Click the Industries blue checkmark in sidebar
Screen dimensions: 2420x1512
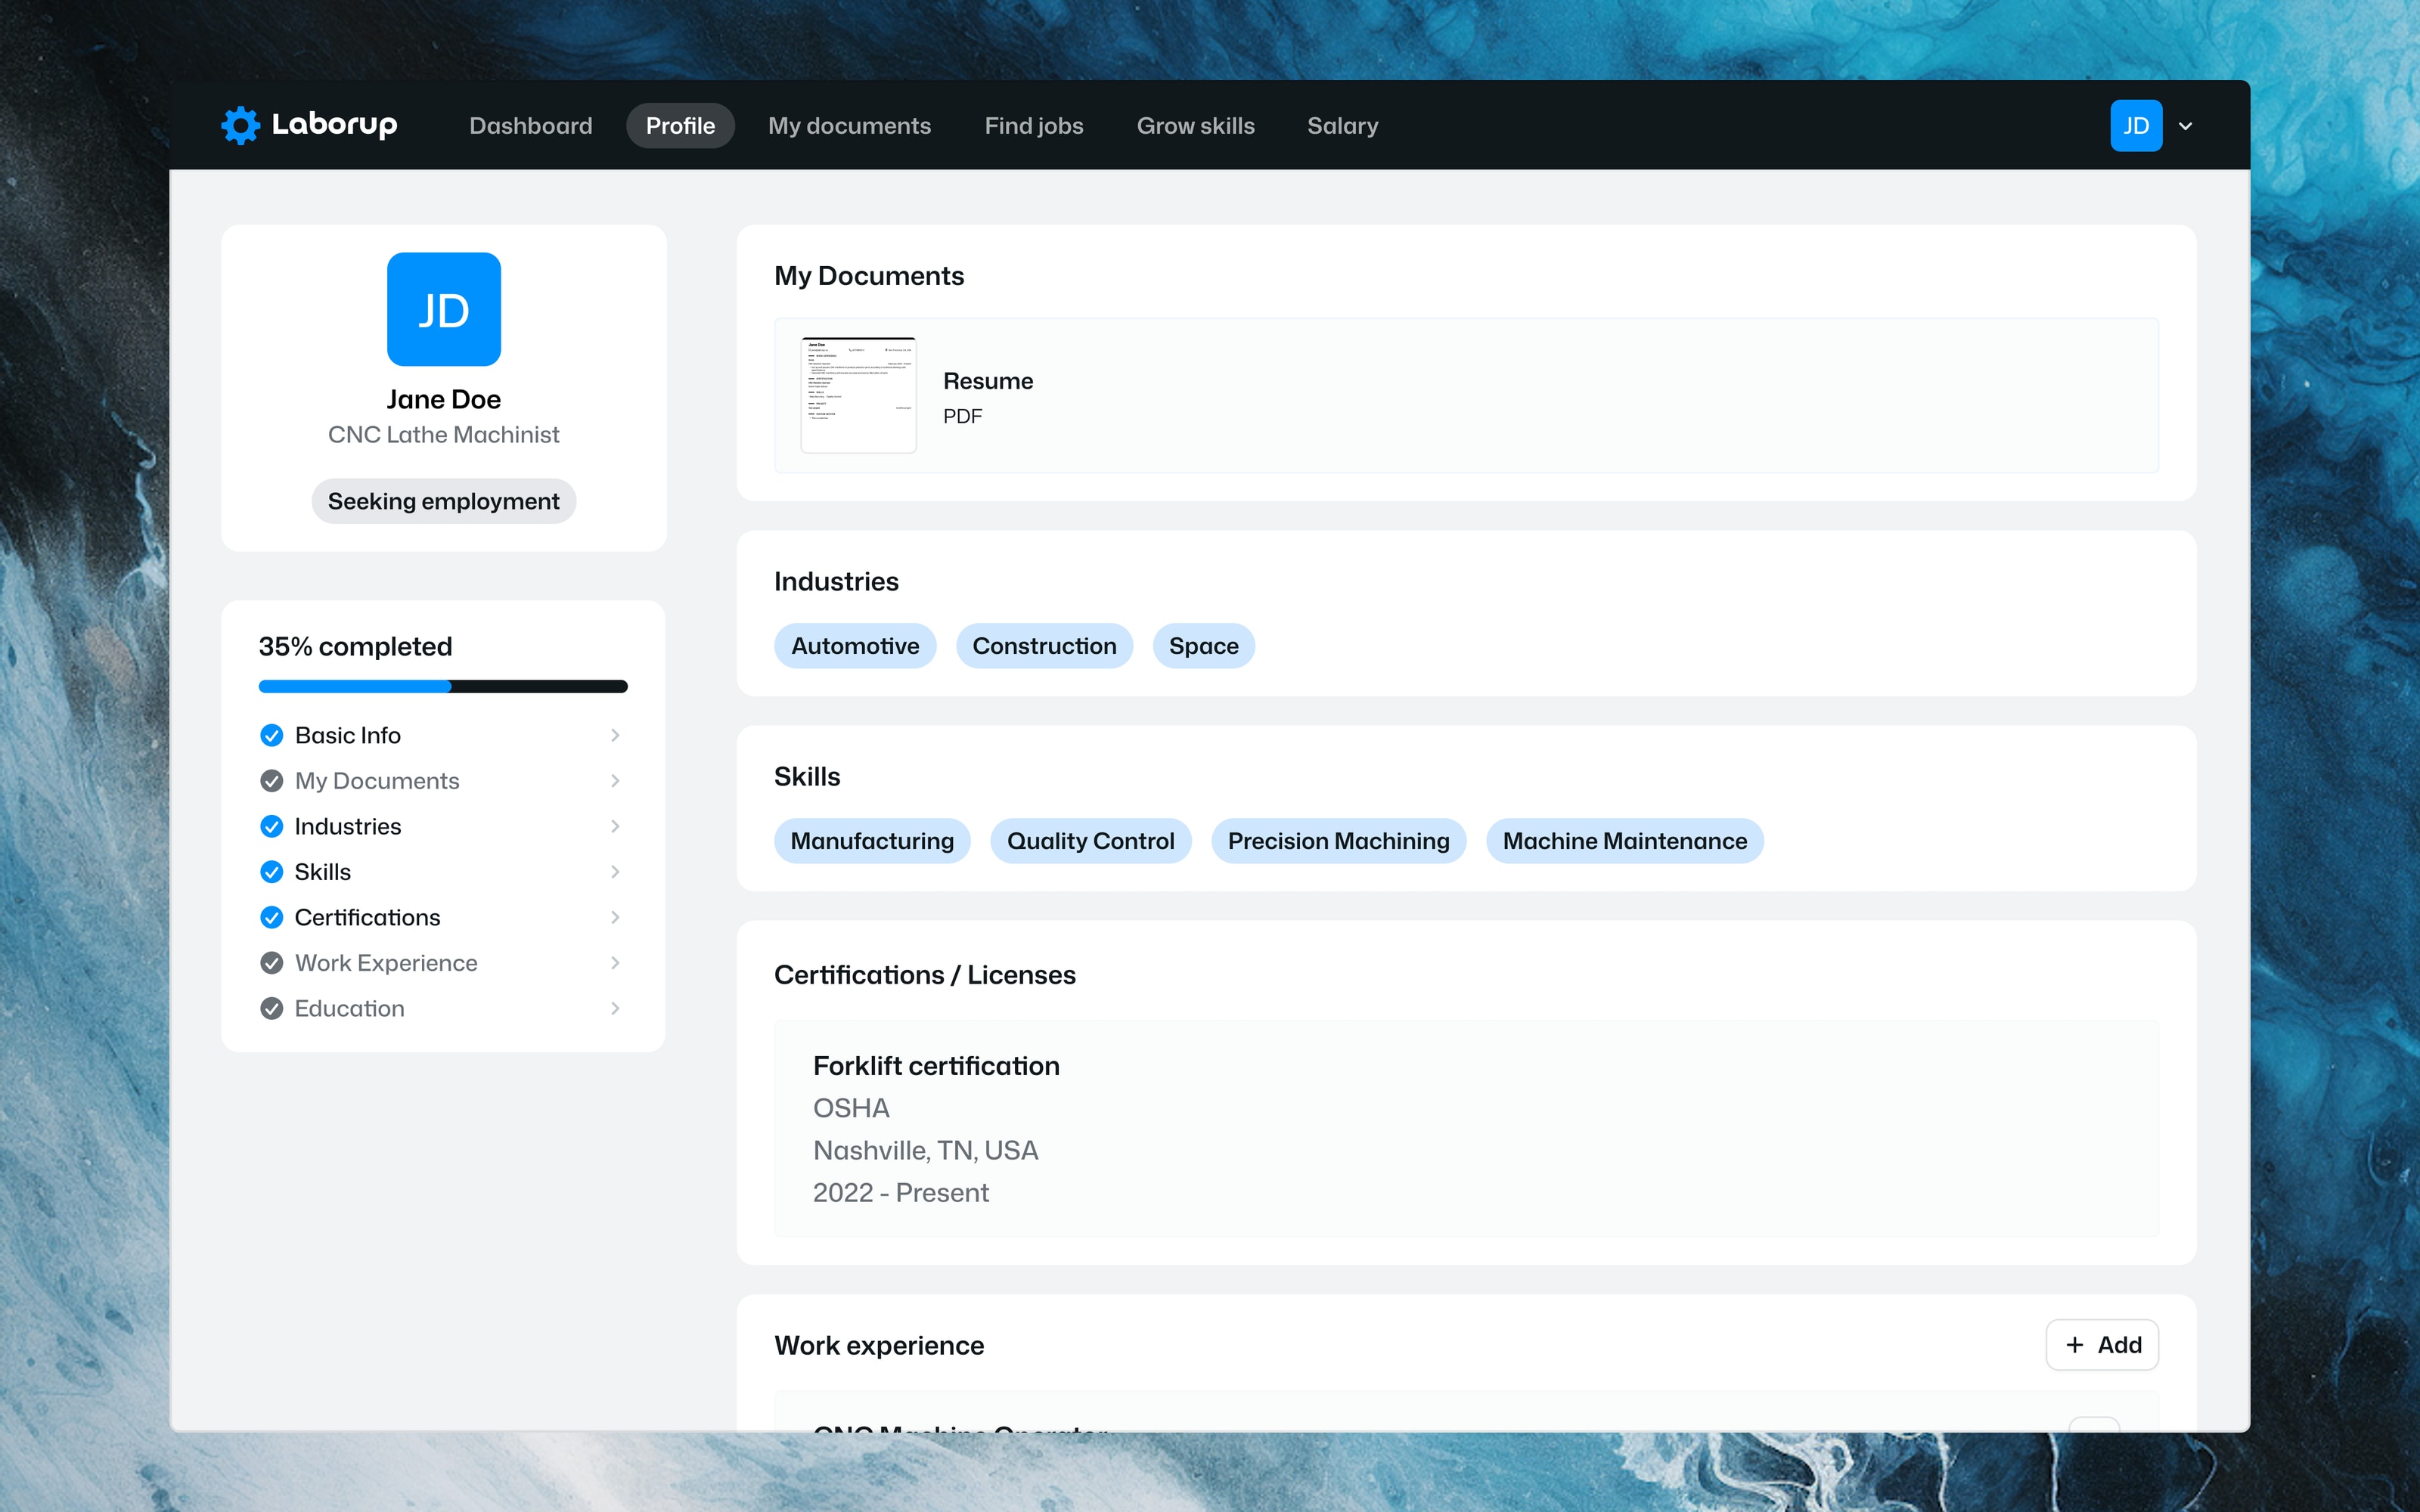tap(271, 826)
